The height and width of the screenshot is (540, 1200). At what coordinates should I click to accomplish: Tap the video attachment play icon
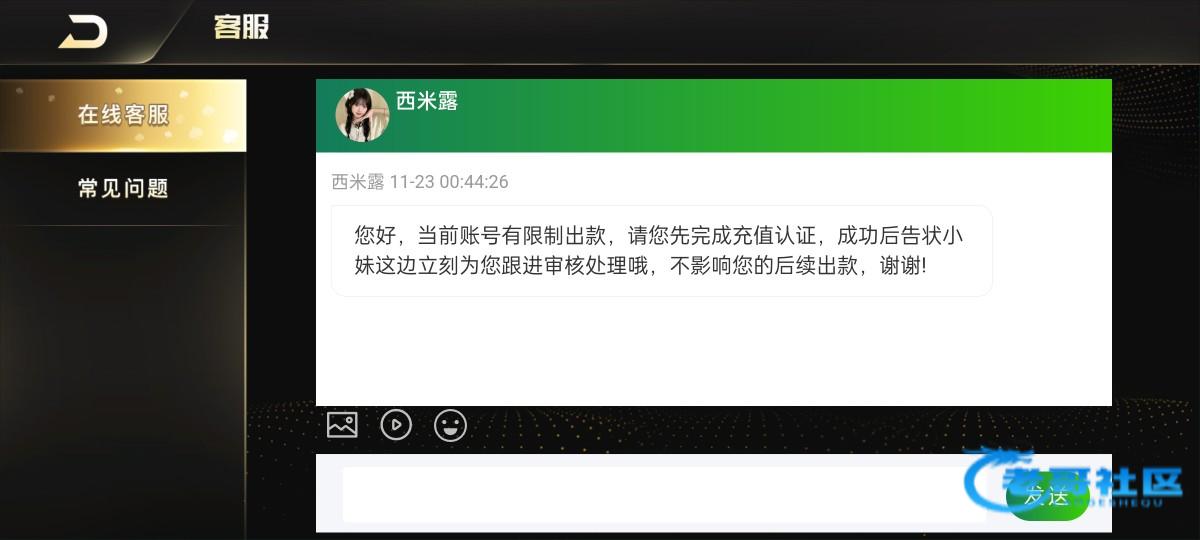point(396,425)
